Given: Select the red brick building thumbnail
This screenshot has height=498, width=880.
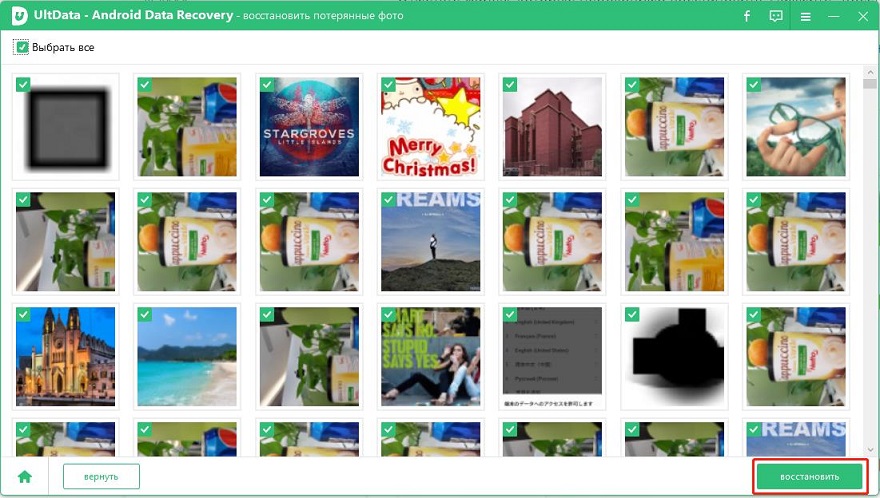Looking at the screenshot, I should click(552, 127).
